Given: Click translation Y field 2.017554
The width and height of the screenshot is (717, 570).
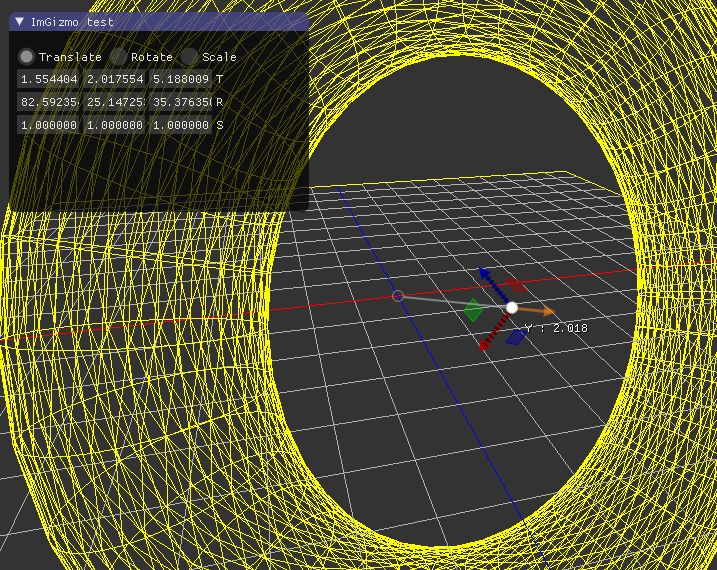Looking at the screenshot, I should (114, 79).
